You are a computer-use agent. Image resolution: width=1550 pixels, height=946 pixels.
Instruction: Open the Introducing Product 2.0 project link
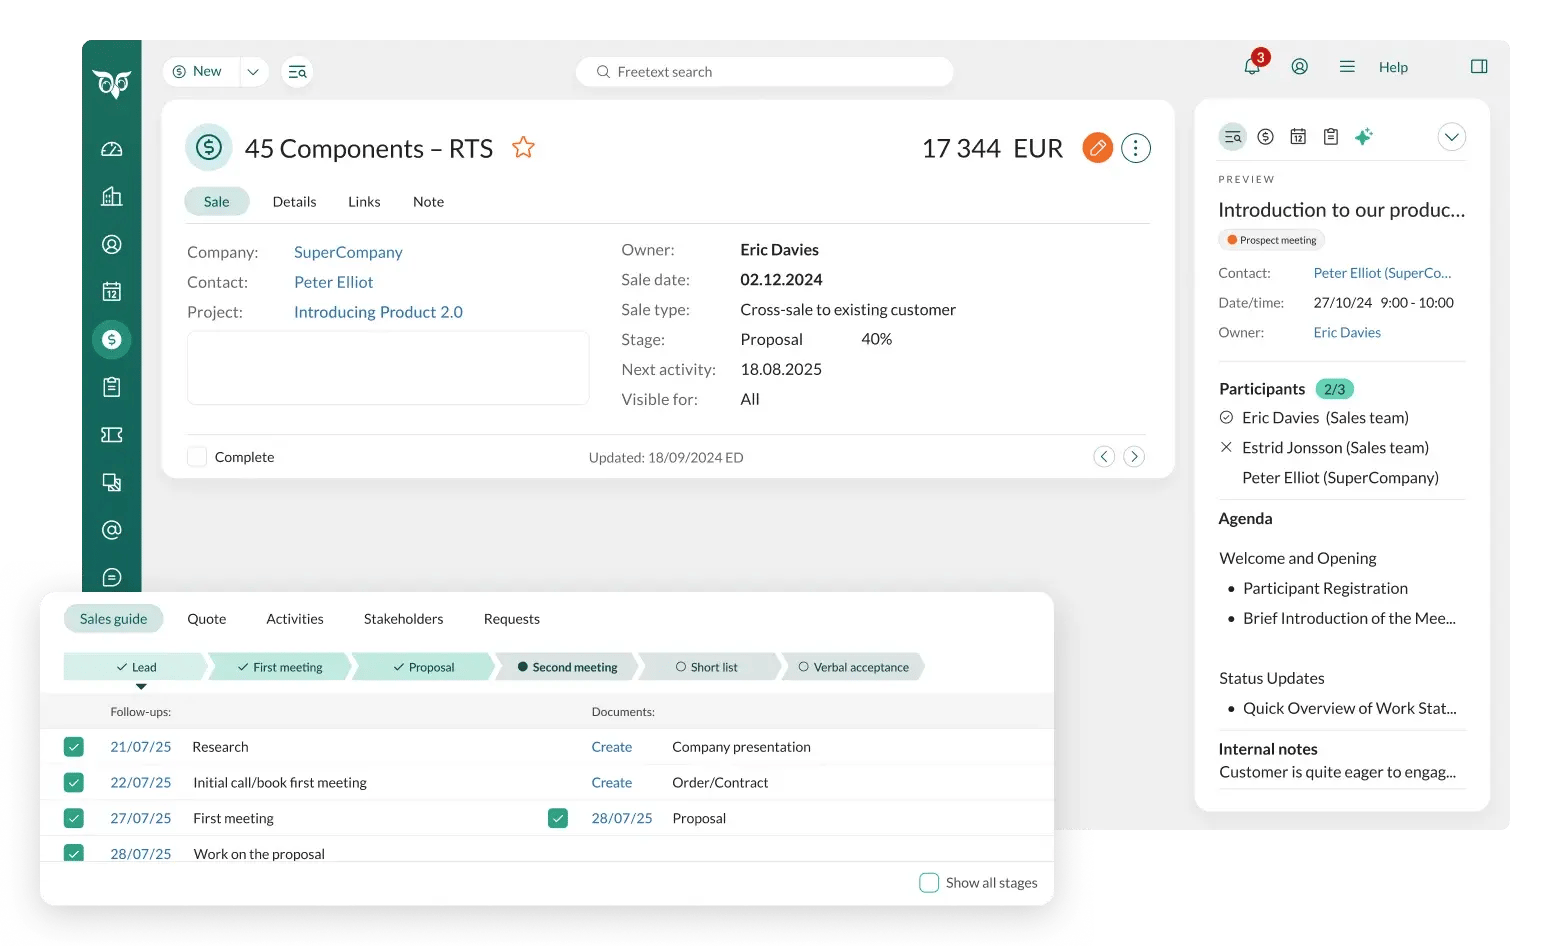click(378, 311)
